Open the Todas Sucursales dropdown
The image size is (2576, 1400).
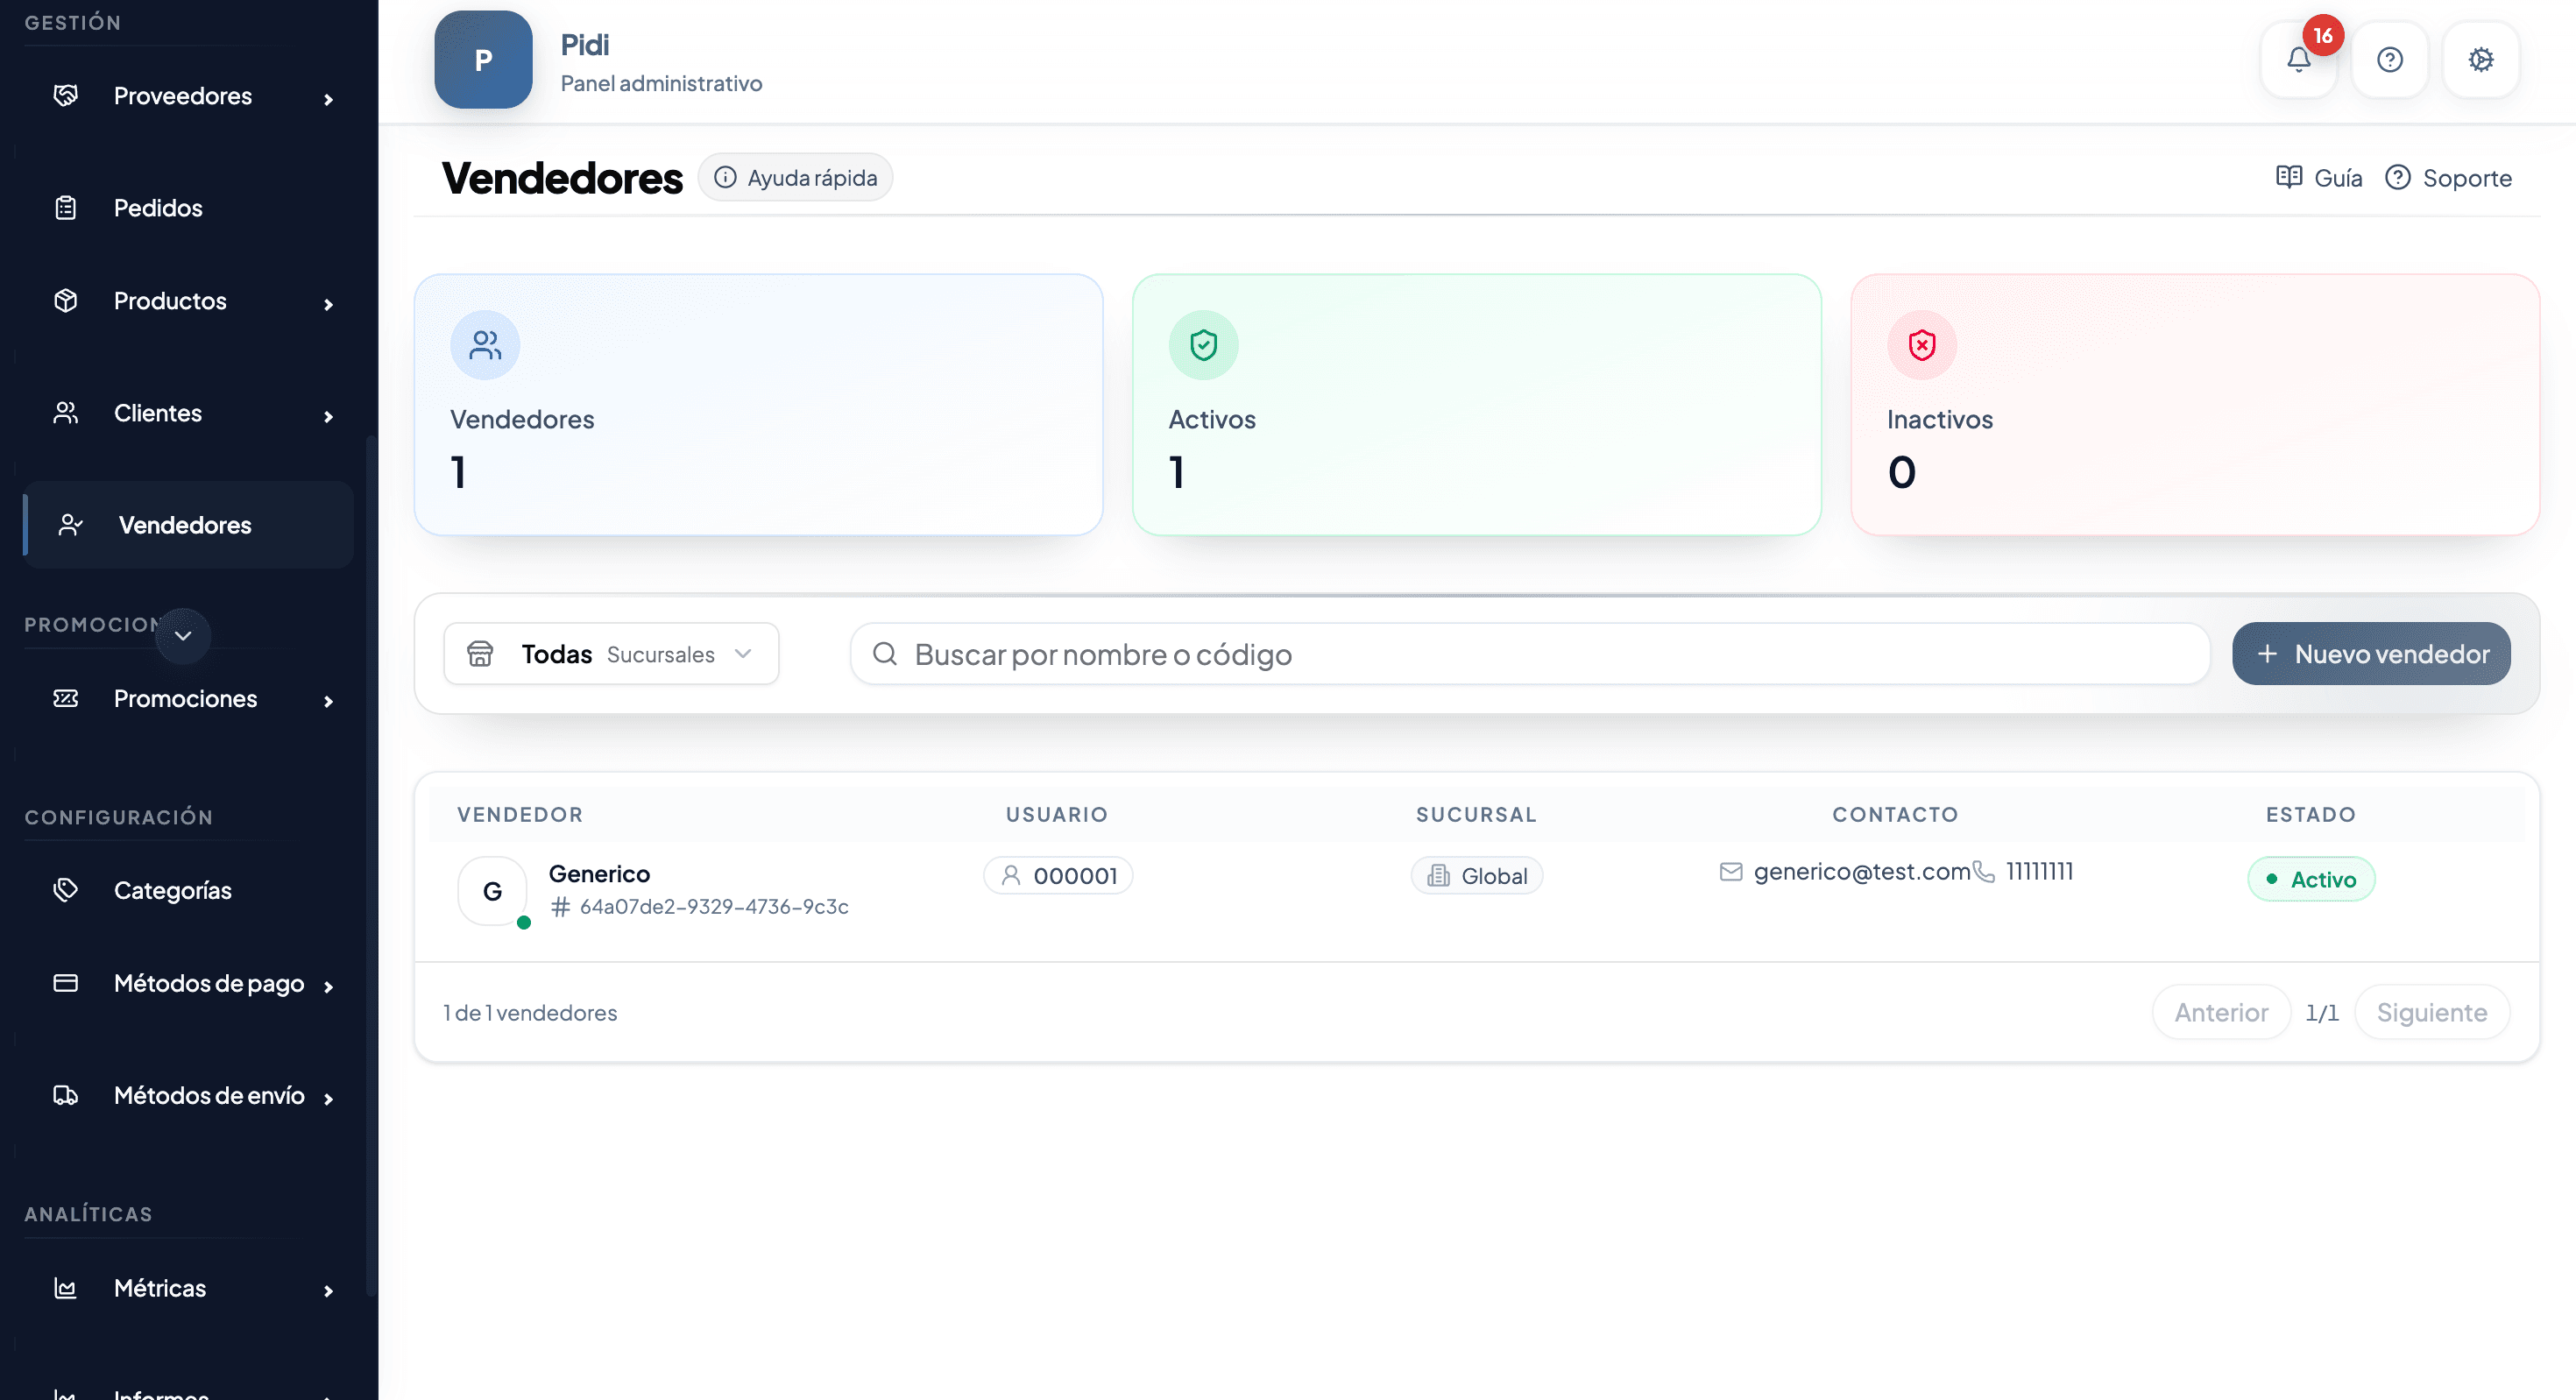pos(611,654)
